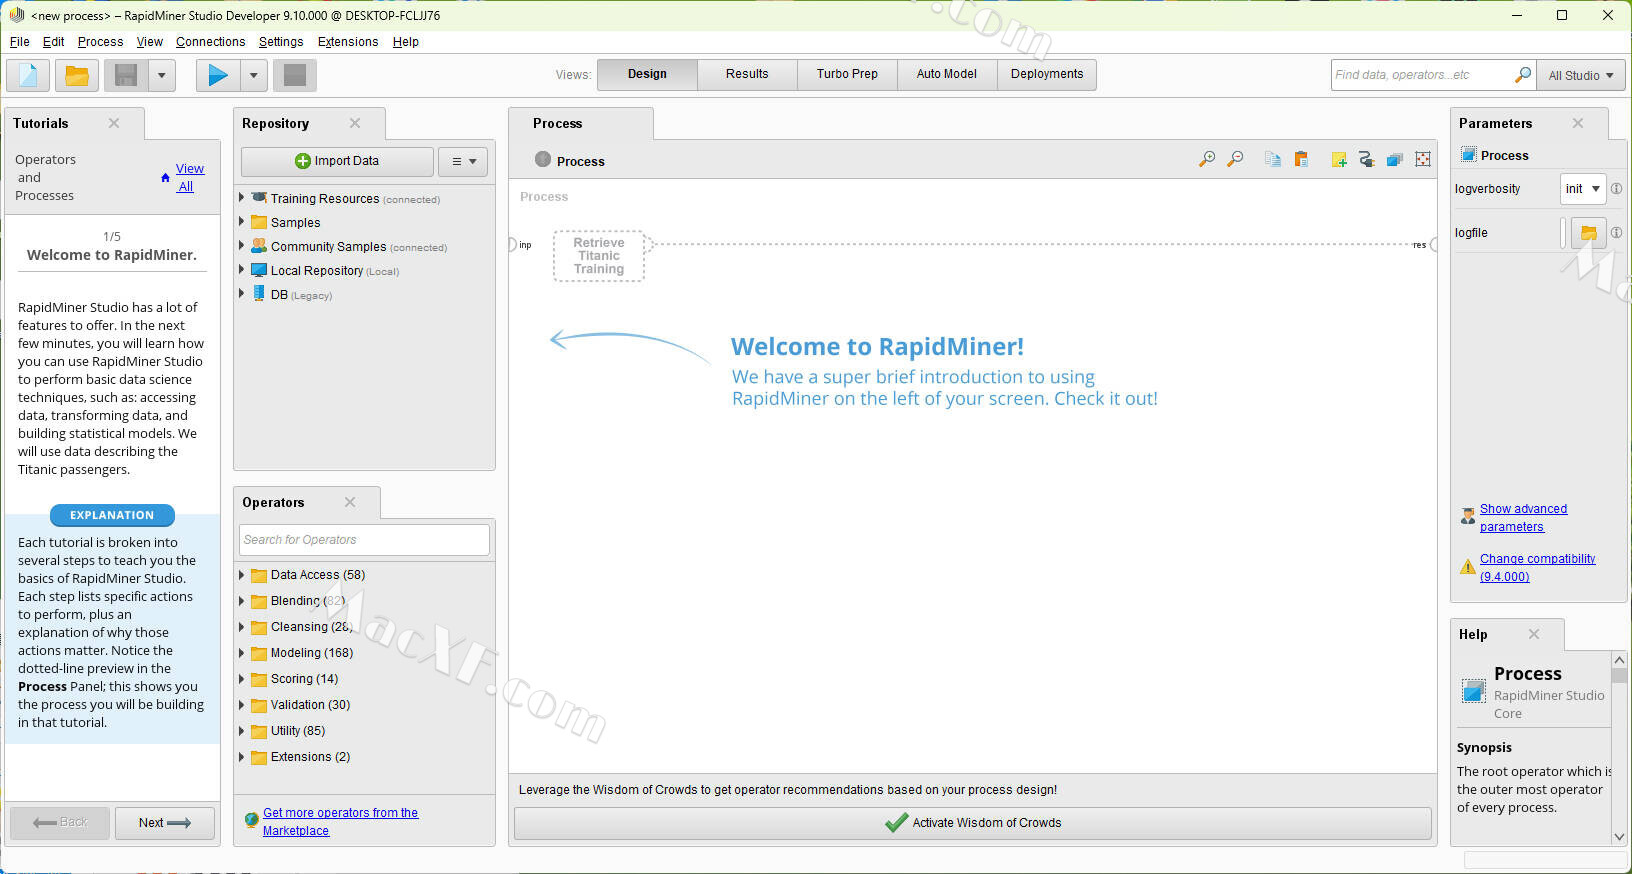The image size is (1632, 874).
Task: Open the logverbosity dropdown
Action: click(1583, 189)
